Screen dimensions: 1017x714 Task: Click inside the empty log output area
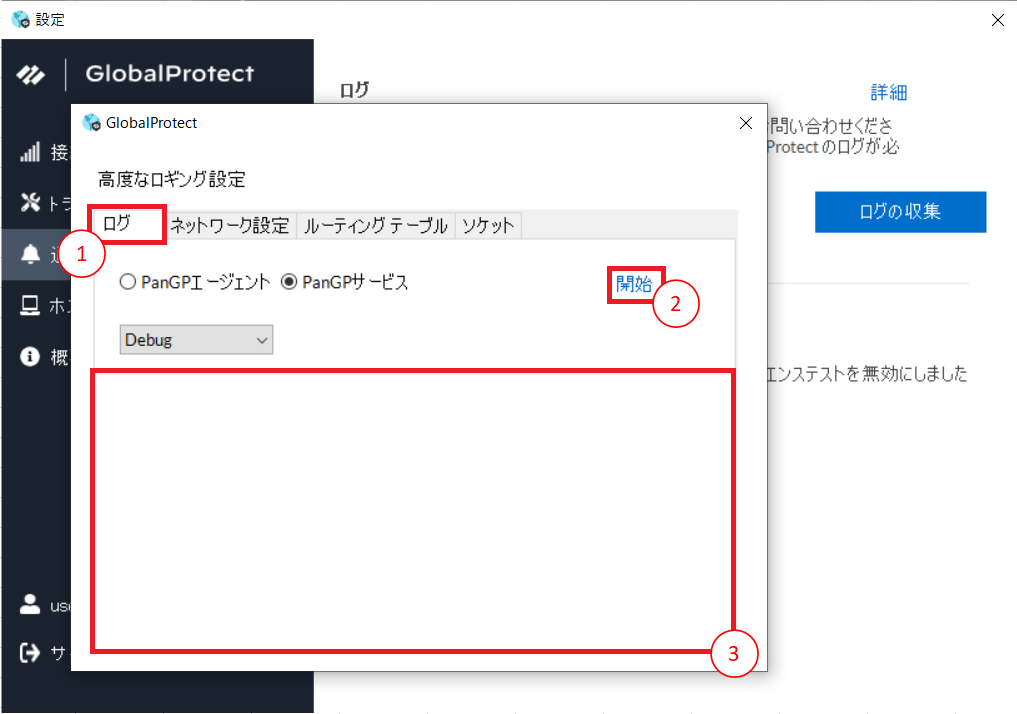[x=414, y=511]
